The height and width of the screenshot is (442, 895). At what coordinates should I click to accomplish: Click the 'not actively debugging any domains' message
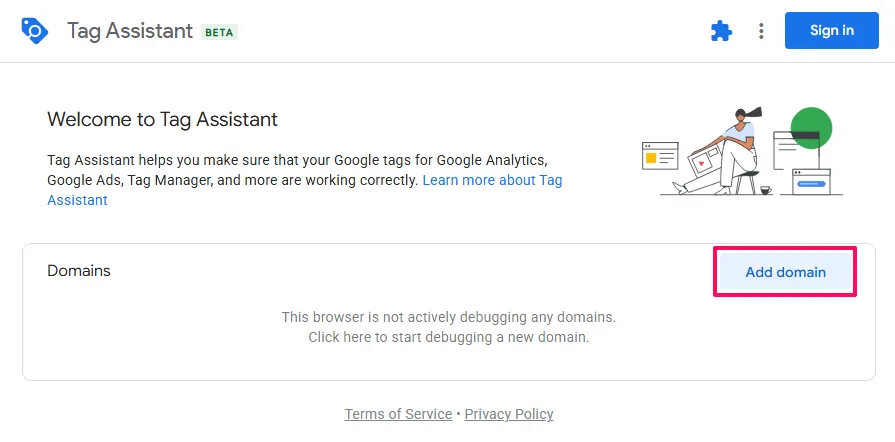pyautogui.click(x=448, y=317)
